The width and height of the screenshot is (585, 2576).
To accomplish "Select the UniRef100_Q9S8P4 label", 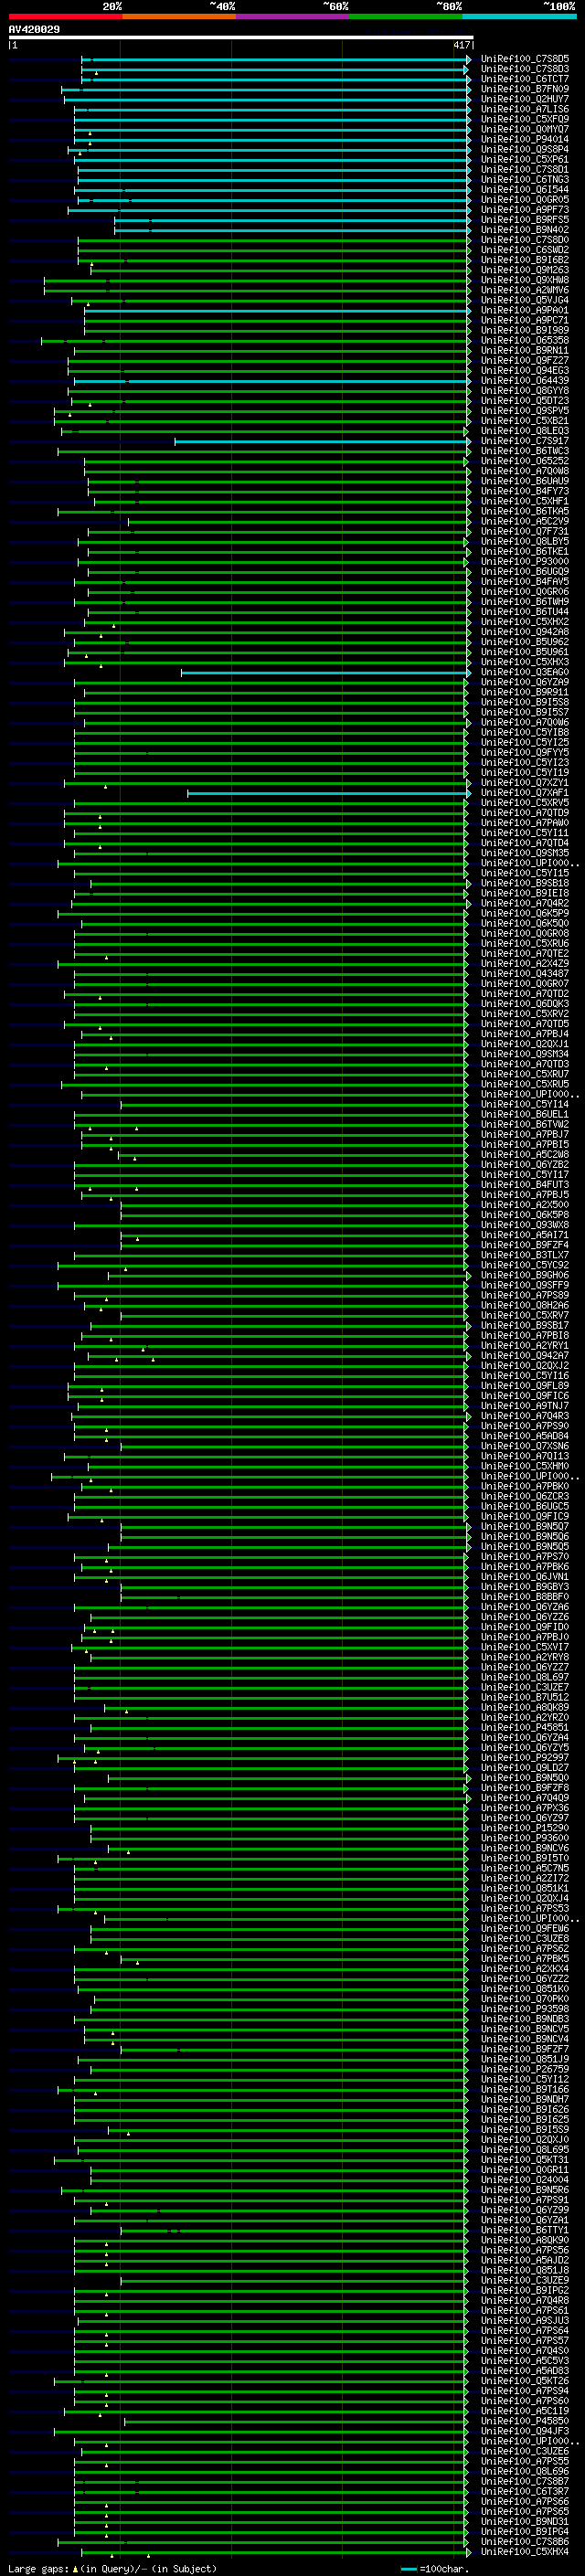I will [525, 149].
